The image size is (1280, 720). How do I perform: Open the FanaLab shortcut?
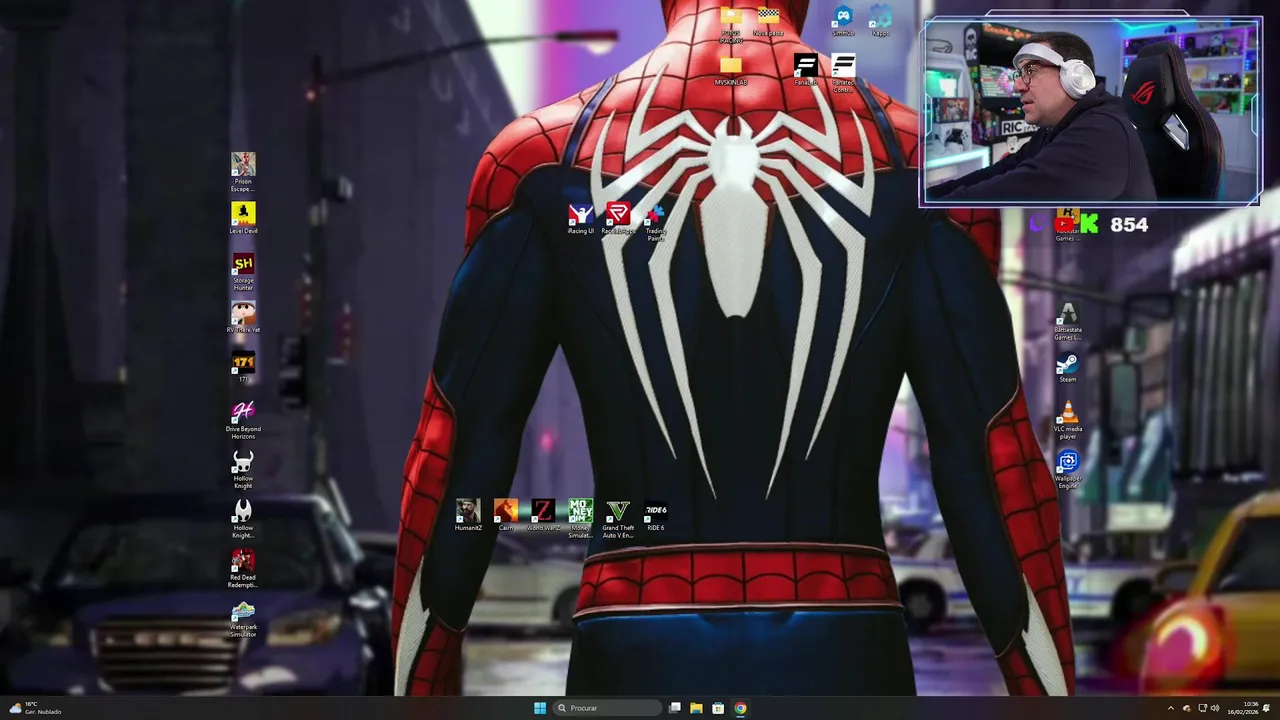pos(805,71)
